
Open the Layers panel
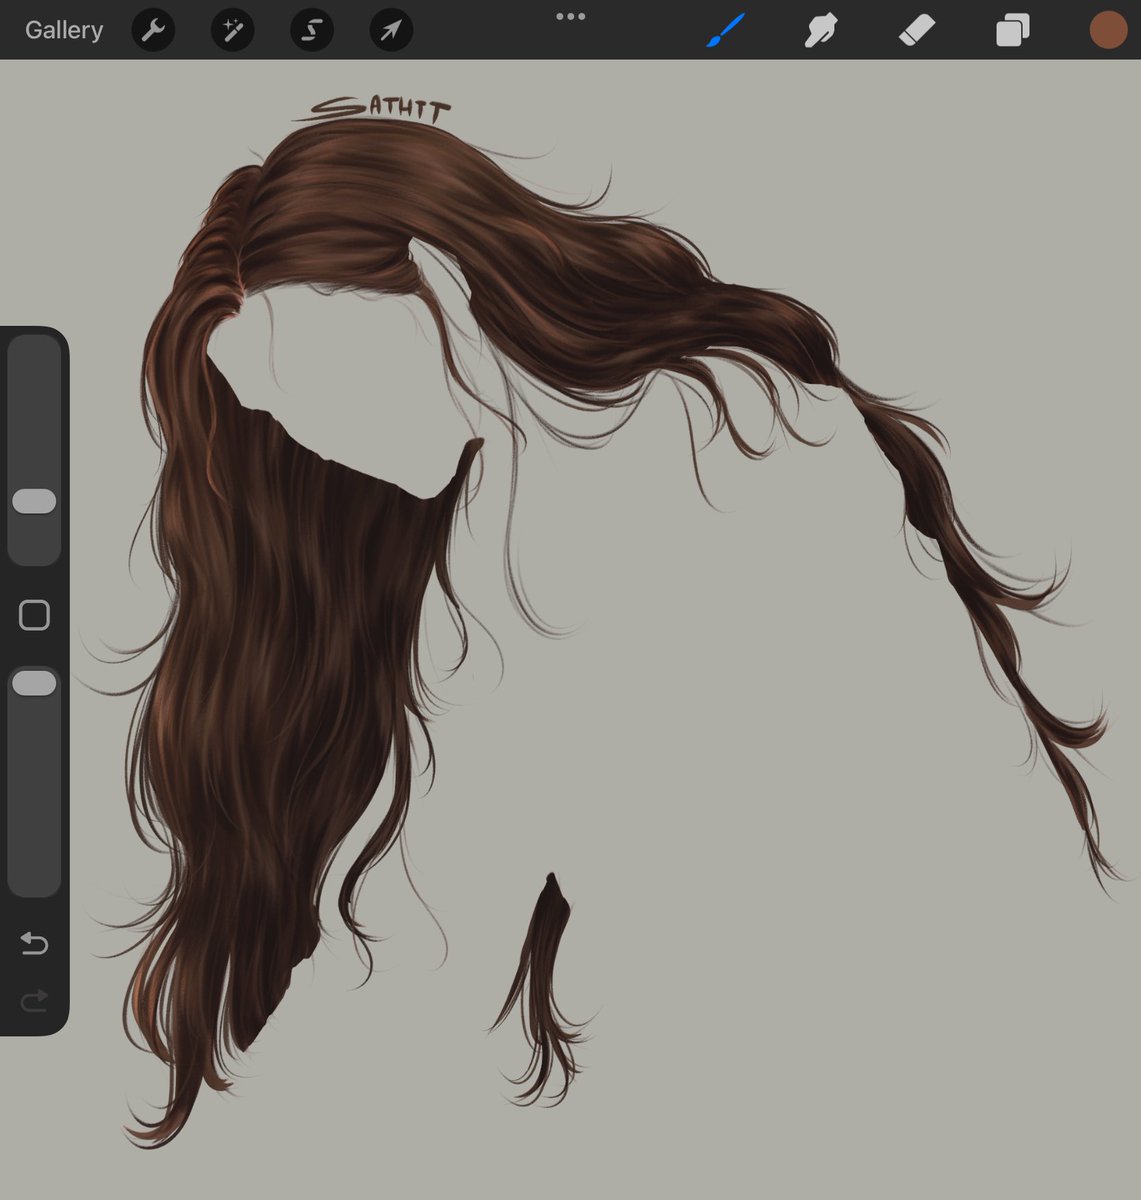pyautogui.click(x=1012, y=30)
